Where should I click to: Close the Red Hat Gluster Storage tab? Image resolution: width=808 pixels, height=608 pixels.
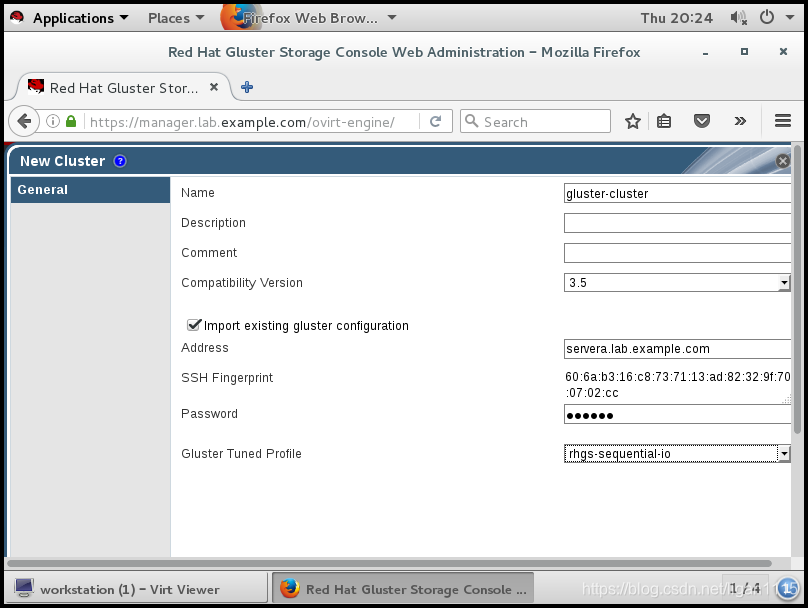(214, 88)
